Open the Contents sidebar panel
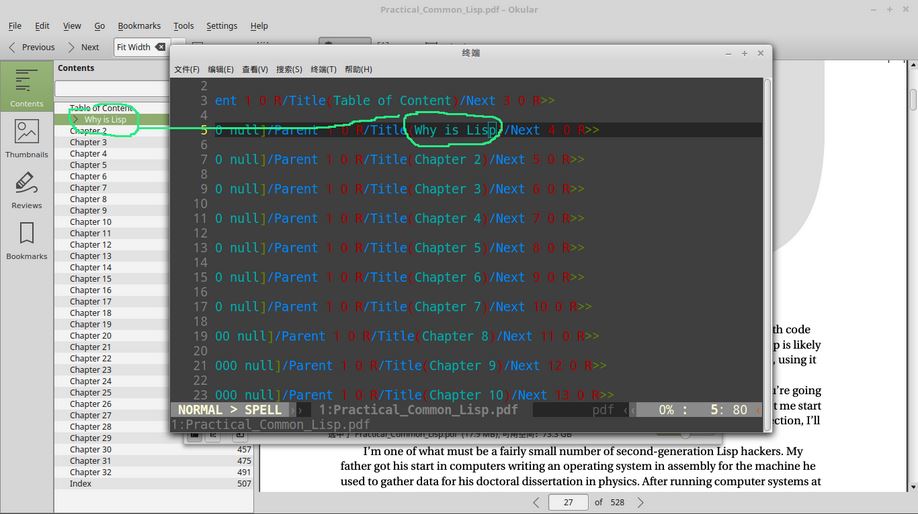 (x=26, y=86)
